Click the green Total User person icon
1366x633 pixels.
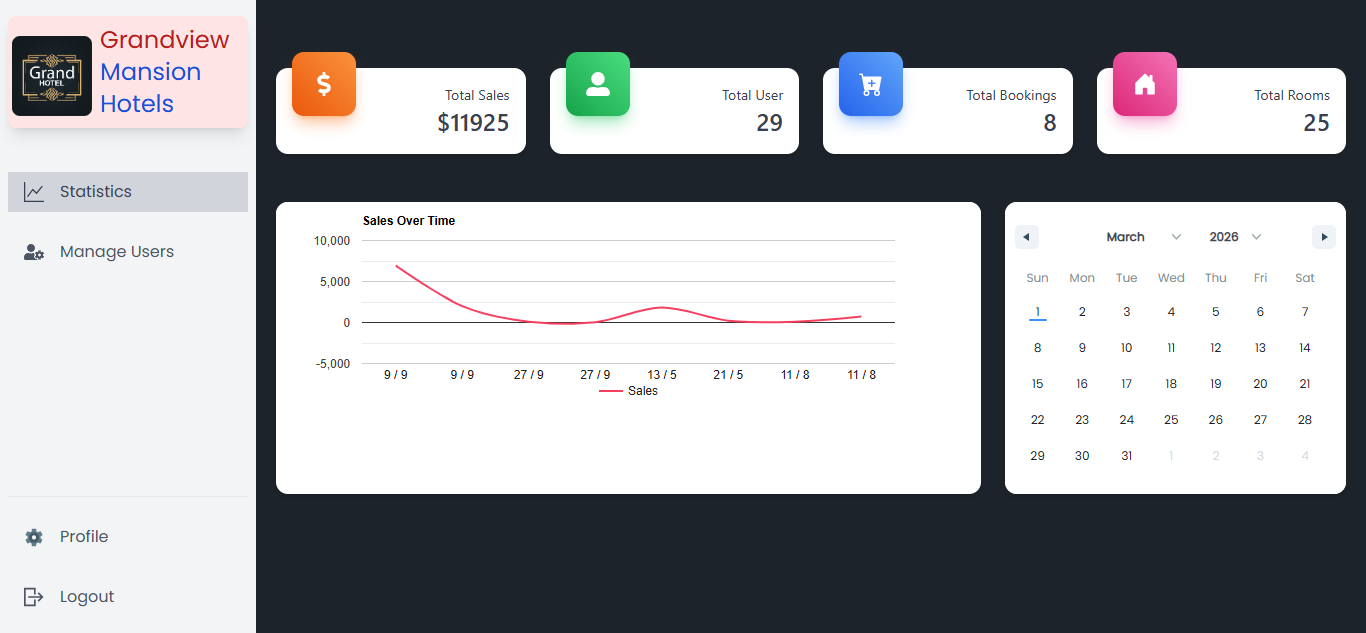(598, 84)
